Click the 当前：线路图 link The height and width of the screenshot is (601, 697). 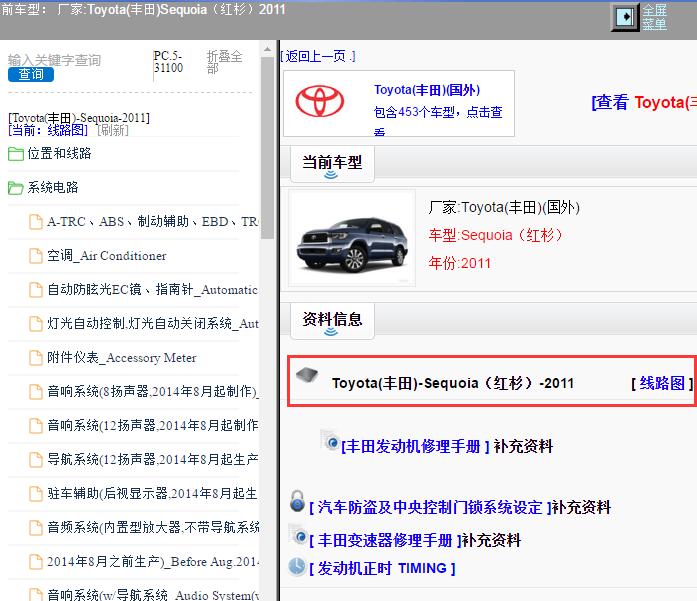pos(48,130)
